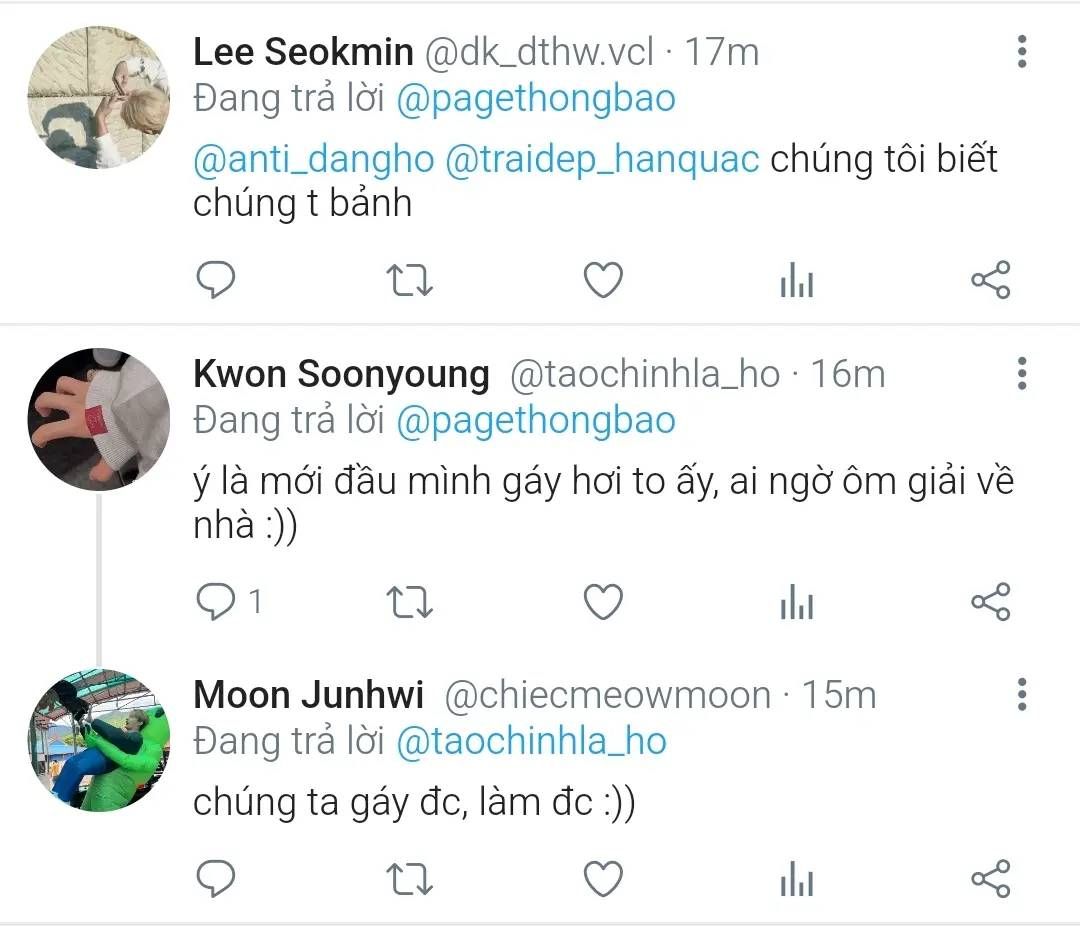
Task: Share Lee Seokmin's tweet
Action: 991,281
